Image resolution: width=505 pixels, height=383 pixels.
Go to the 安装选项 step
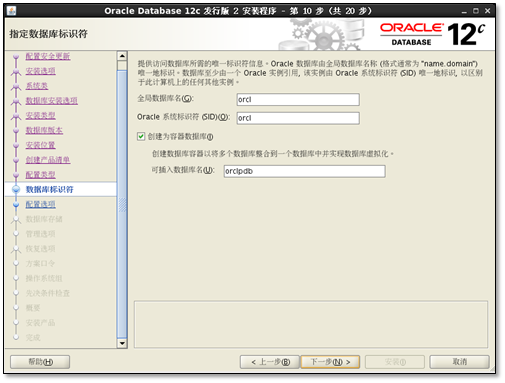[x=41, y=71]
